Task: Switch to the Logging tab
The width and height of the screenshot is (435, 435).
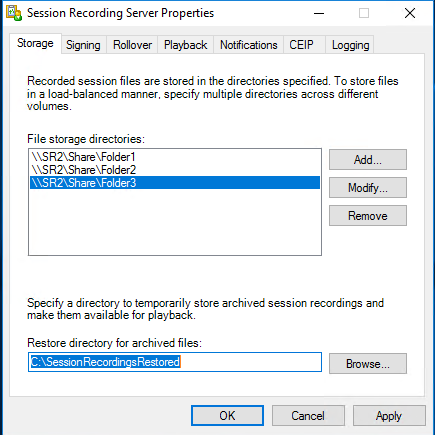Action: pyautogui.click(x=350, y=45)
